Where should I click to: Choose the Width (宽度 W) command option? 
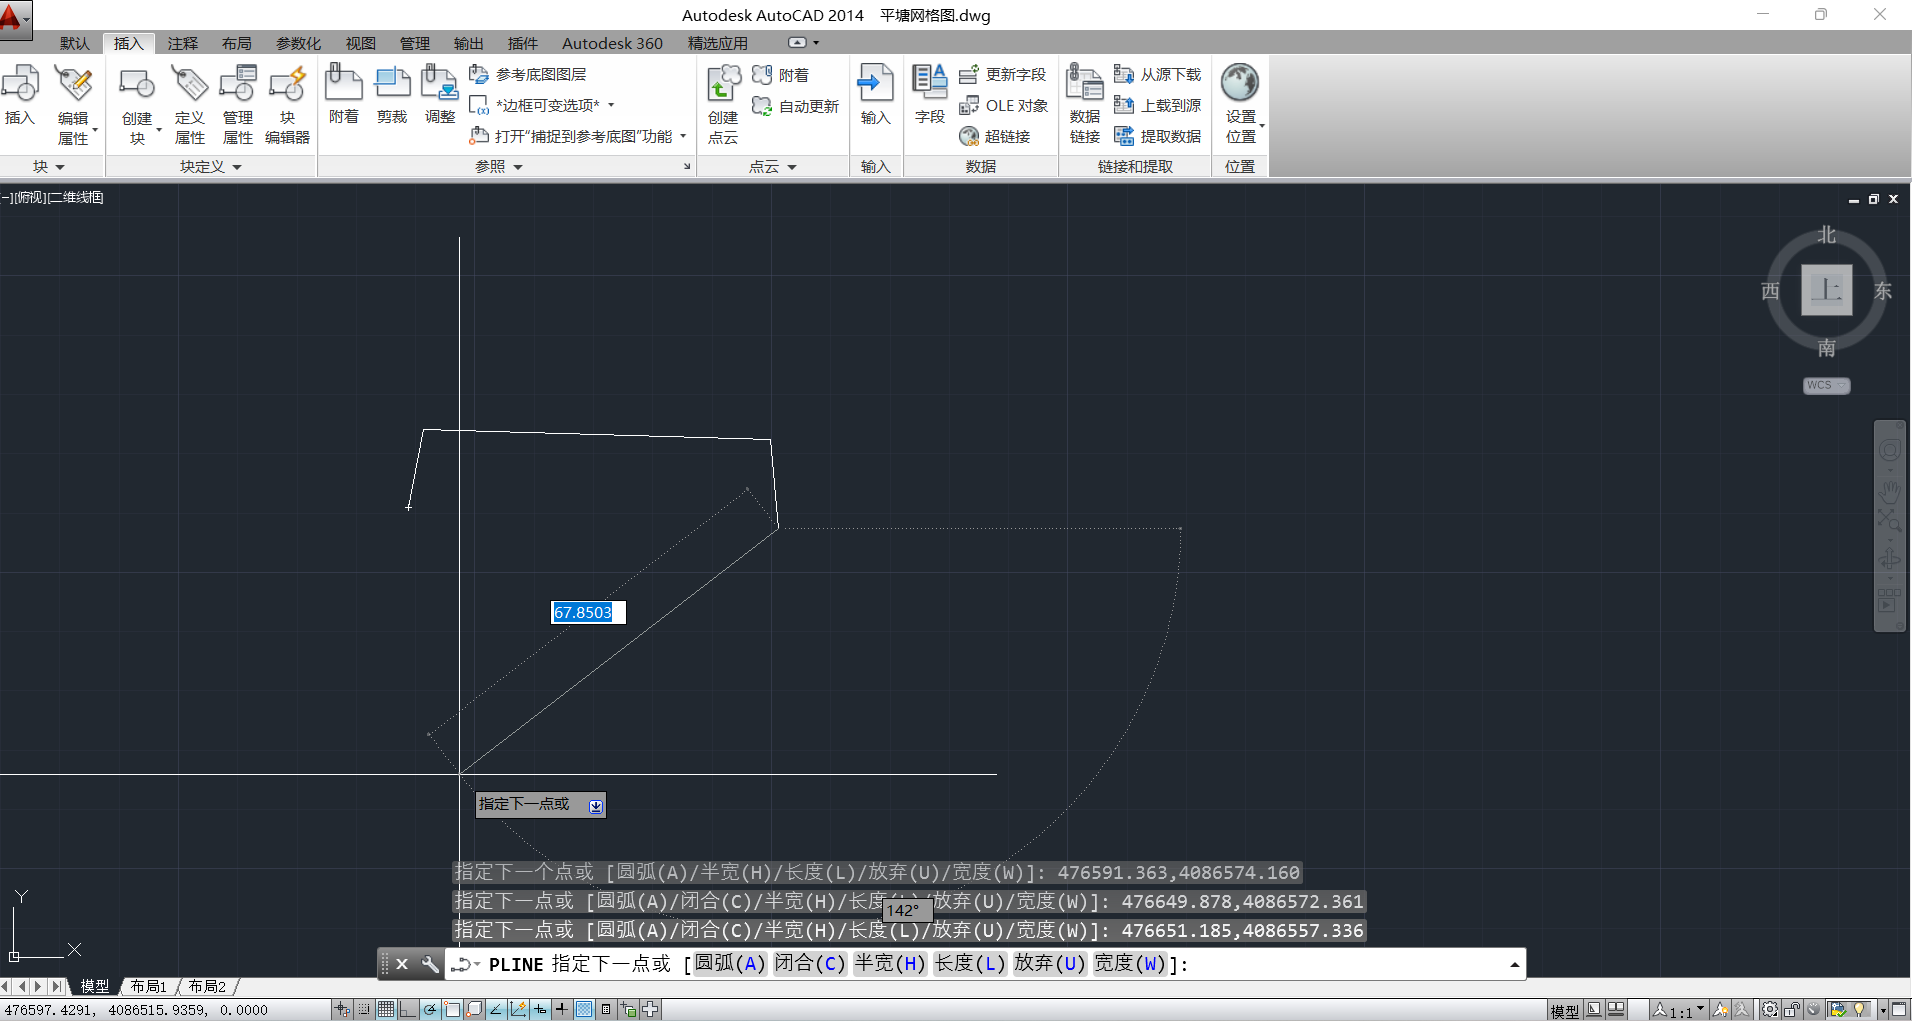pyautogui.click(x=1130, y=963)
